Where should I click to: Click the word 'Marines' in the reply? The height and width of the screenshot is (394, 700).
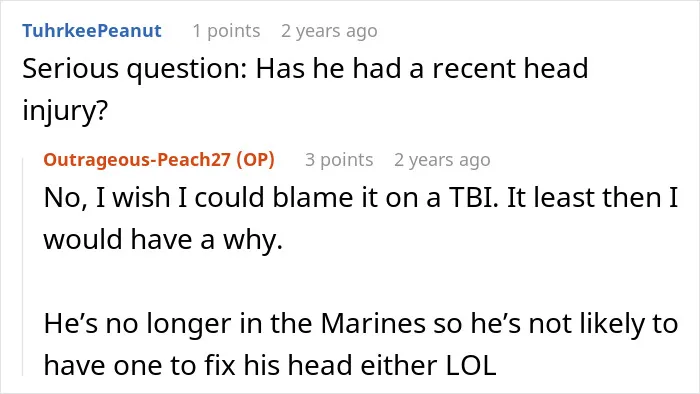[373, 323]
